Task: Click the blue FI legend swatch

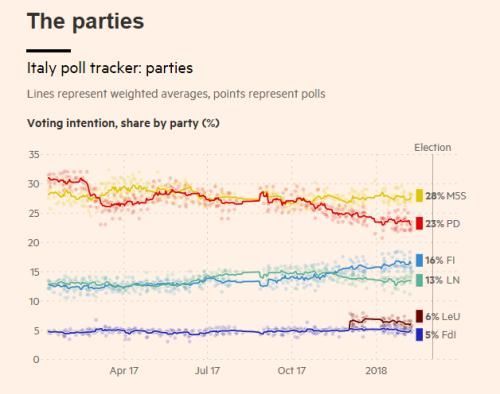Action: (419, 260)
